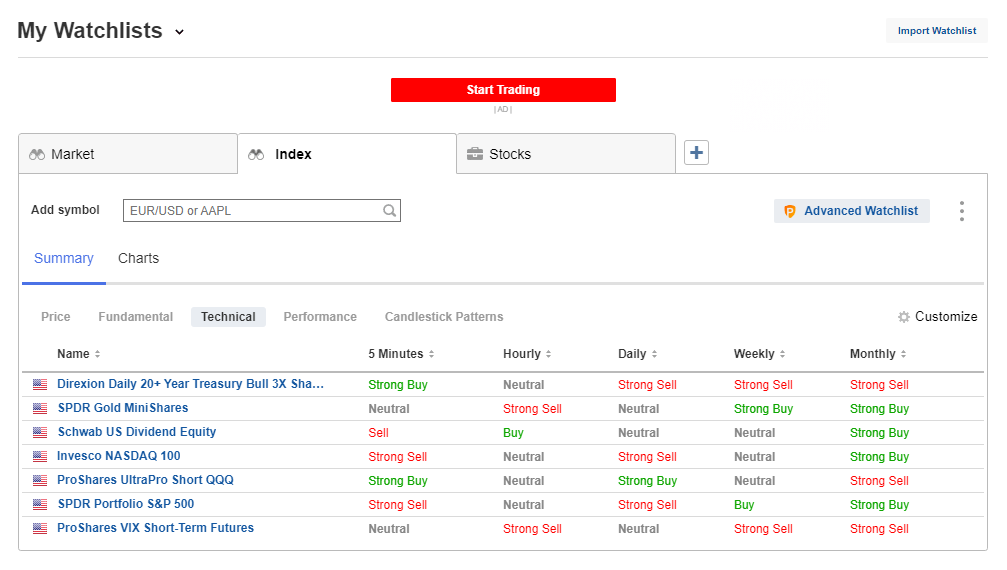
Task: Click Strong Sell in ProShares VIX Monthly cell
Action: pyautogui.click(x=879, y=529)
